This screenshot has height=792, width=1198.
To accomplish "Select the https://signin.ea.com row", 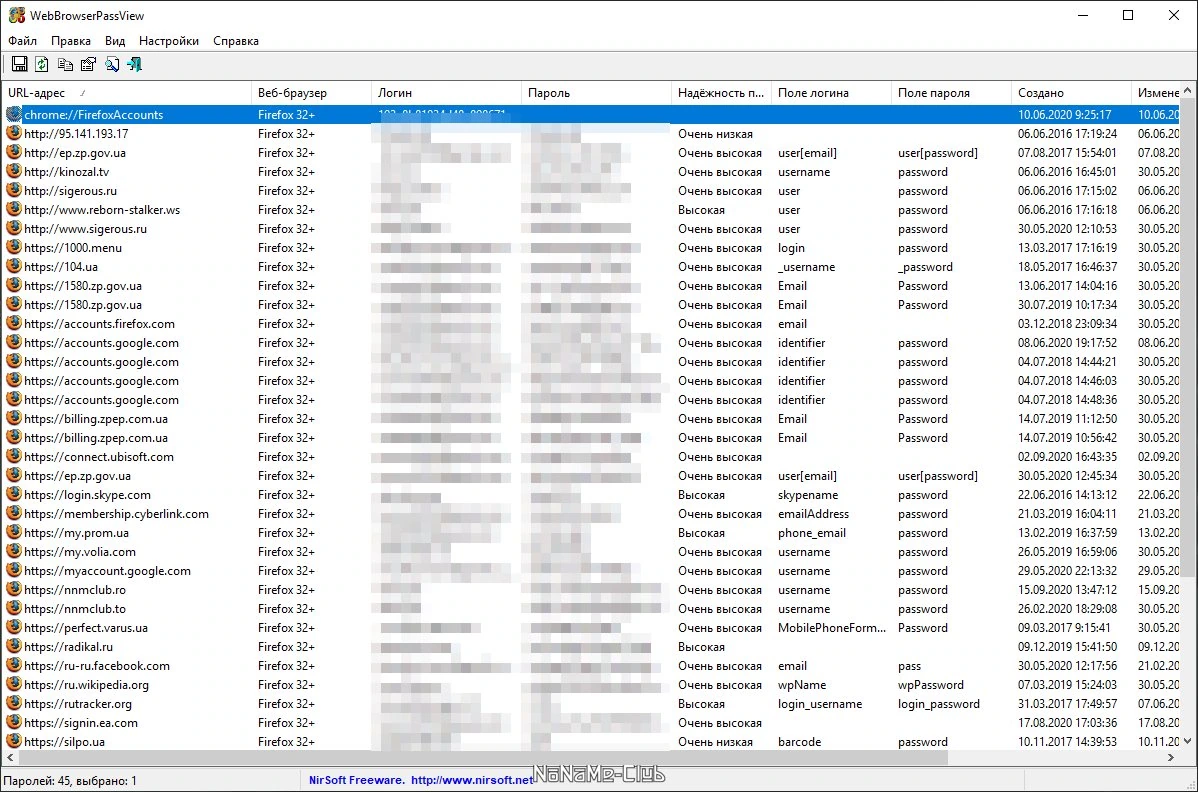I will point(591,722).
